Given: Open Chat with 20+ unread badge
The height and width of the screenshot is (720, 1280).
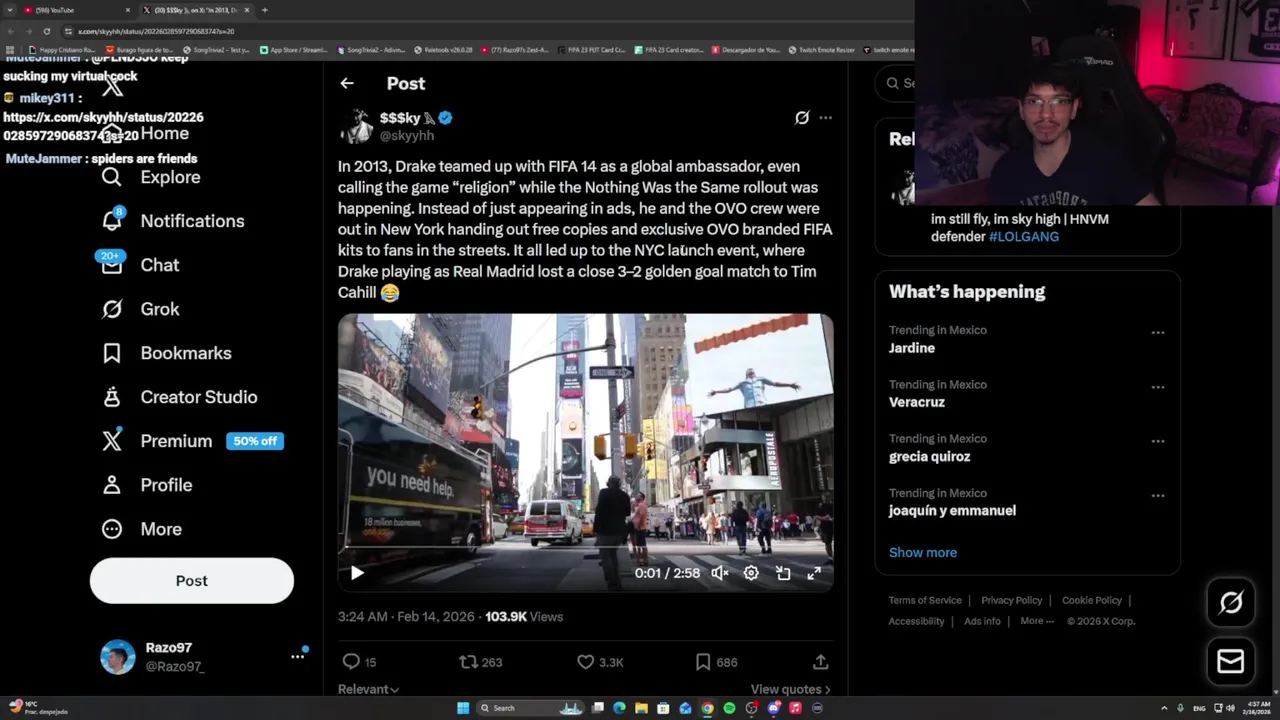Looking at the screenshot, I should 141,265.
